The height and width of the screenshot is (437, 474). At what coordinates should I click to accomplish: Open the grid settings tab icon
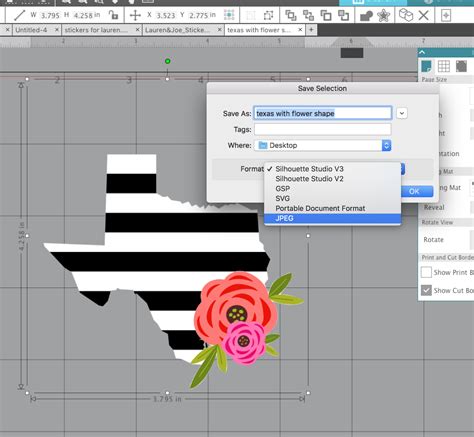tap(444, 66)
